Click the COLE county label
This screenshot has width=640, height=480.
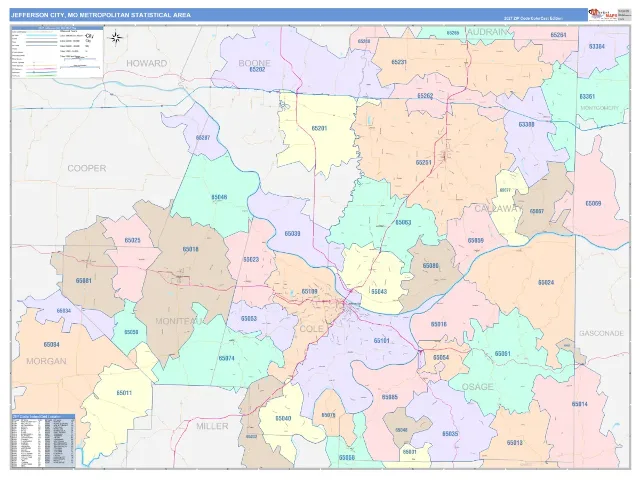tap(312, 329)
